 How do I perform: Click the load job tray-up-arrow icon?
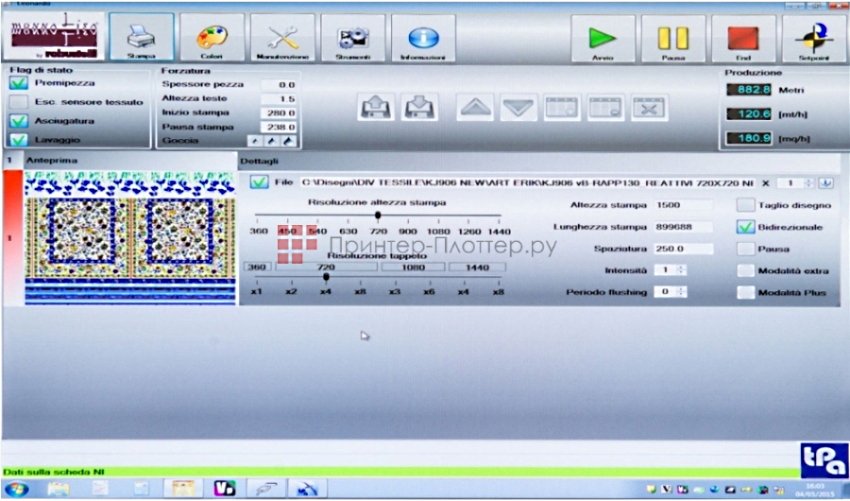click(376, 107)
